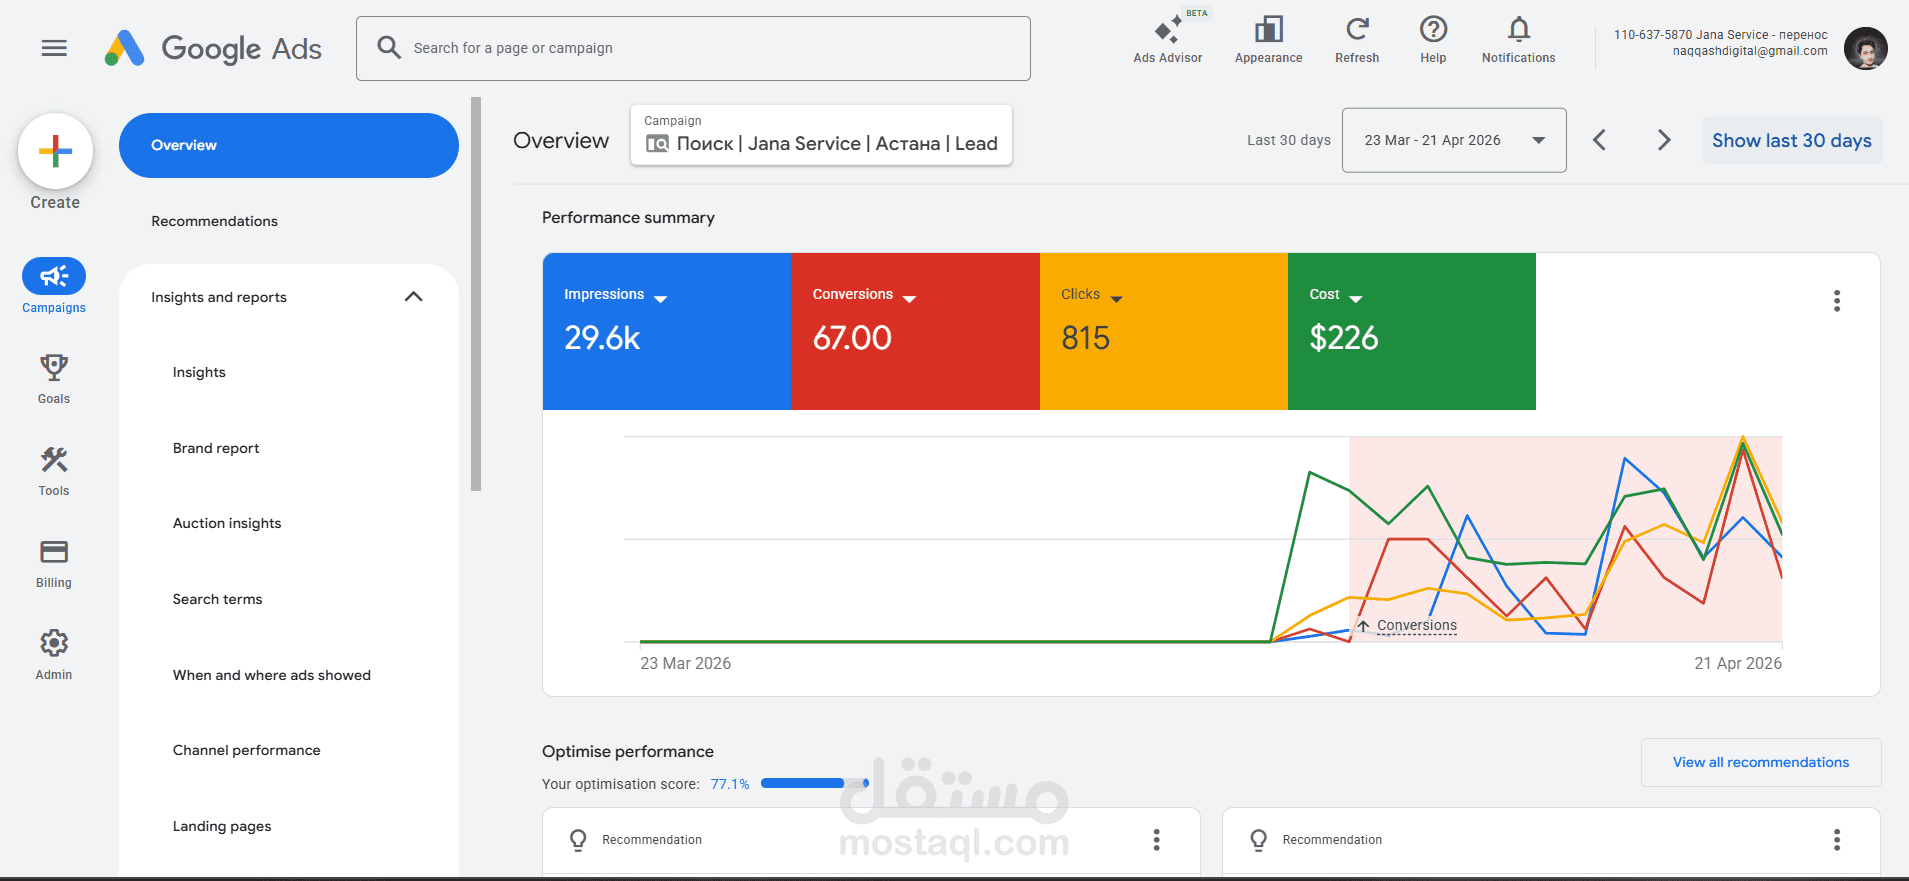This screenshot has width=1909, height=881.
Task: Open the Campaign selector chip
Action: tap(821, 135)
